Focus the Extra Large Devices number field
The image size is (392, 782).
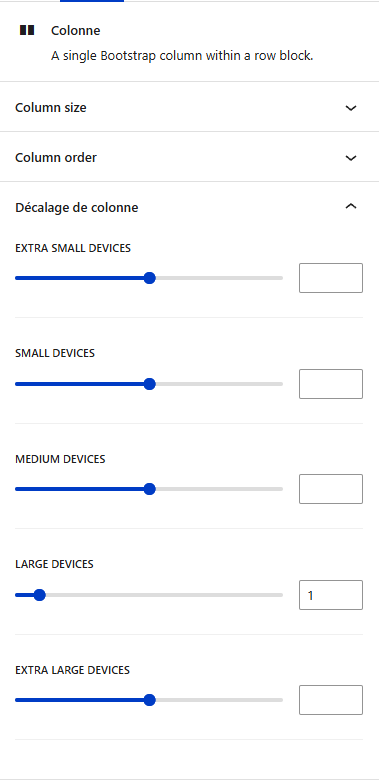point(331,700)
